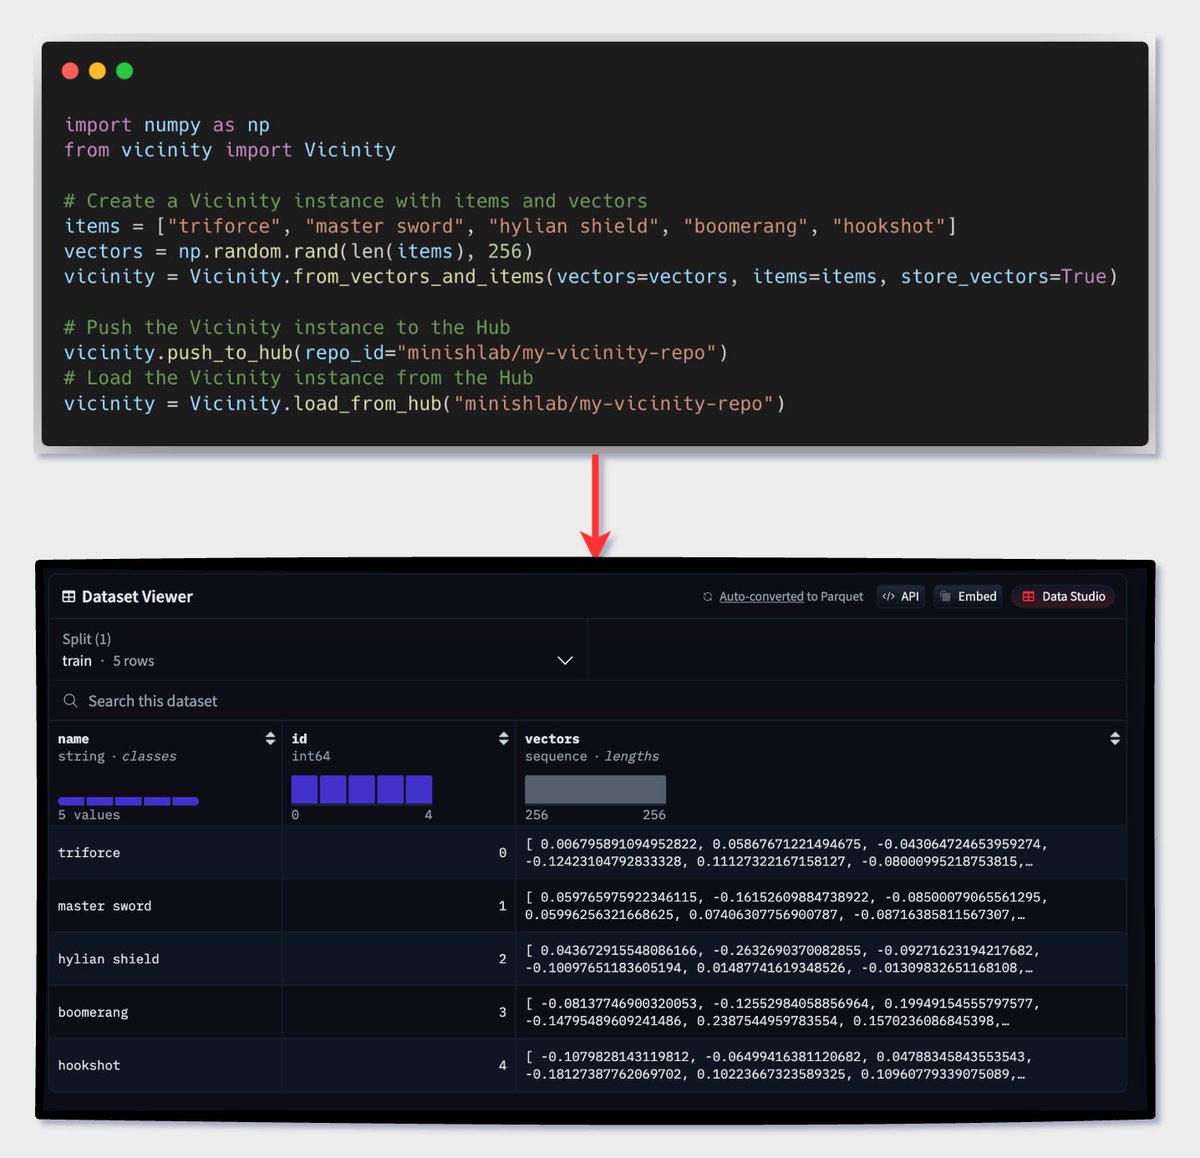
Task: Click the id column histogram bars
Action: coord(362,789)
